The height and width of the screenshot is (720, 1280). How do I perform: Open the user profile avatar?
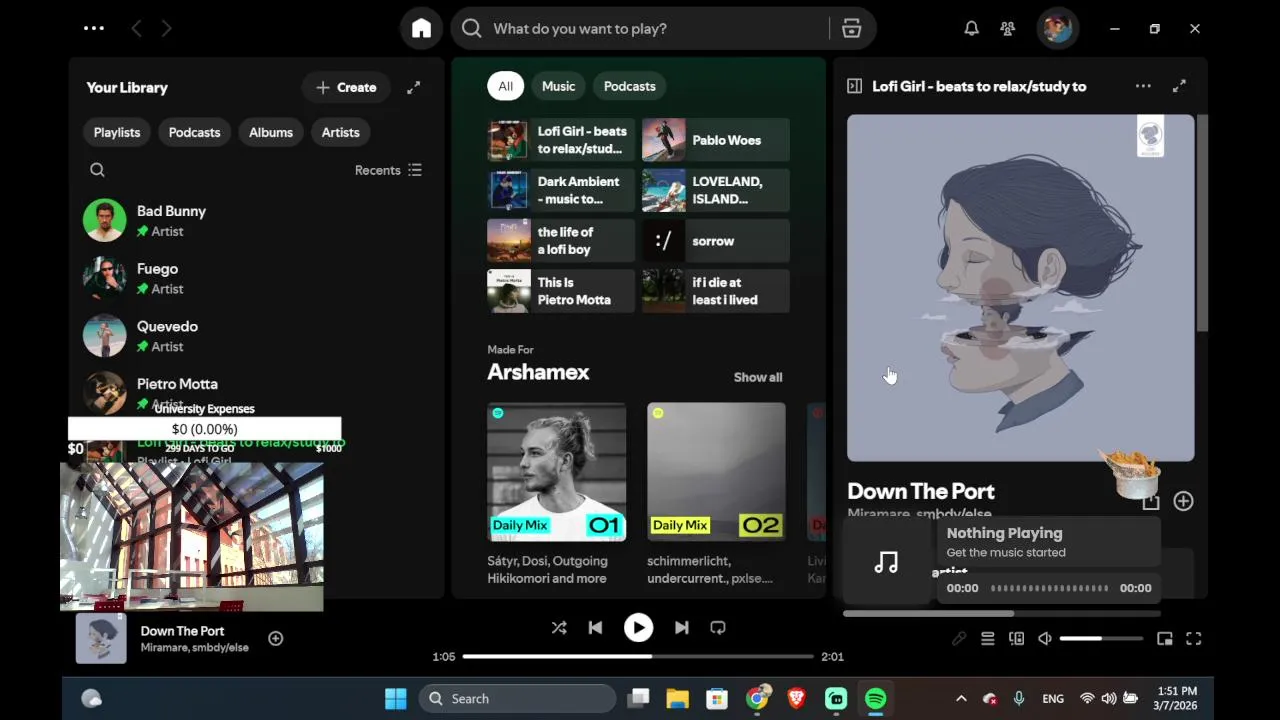1057,28
